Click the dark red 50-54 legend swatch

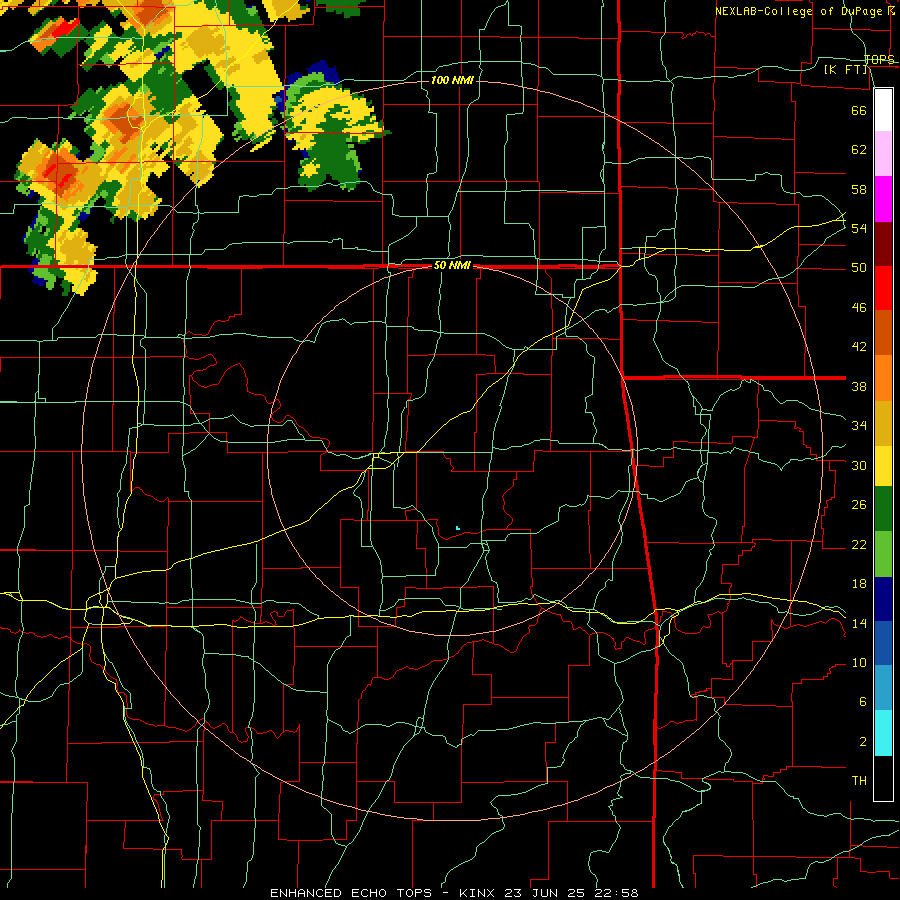883,244
